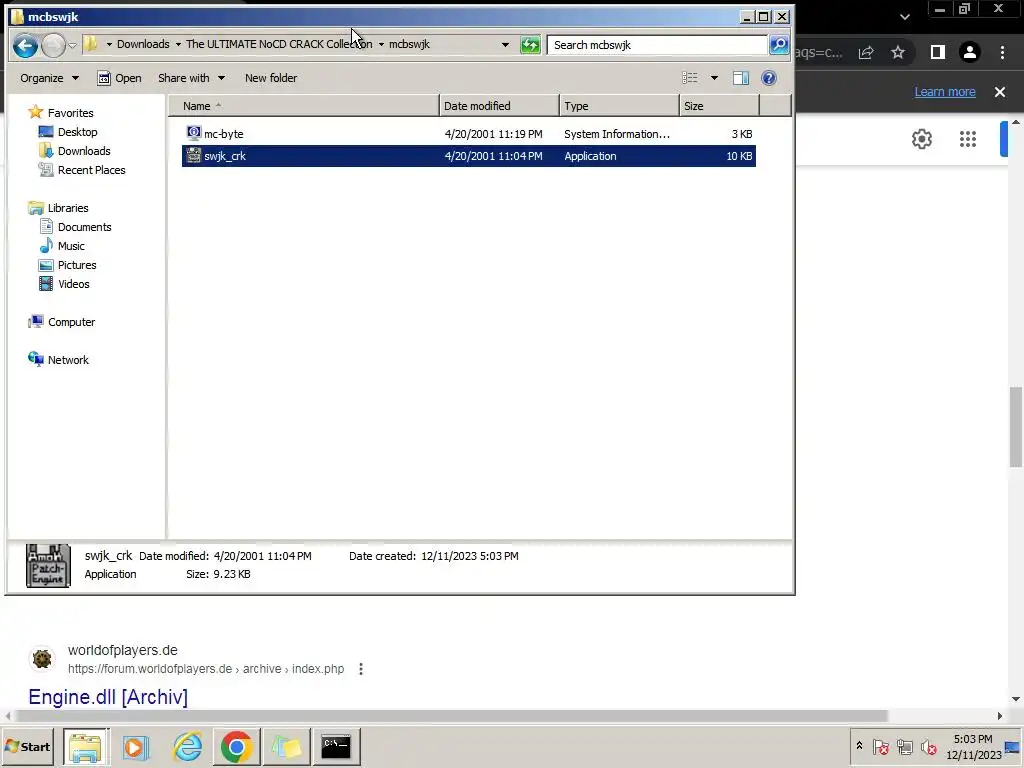1024x768 pixels.
Task: Open more options for worldofplayers.de result
Action: 360,669
